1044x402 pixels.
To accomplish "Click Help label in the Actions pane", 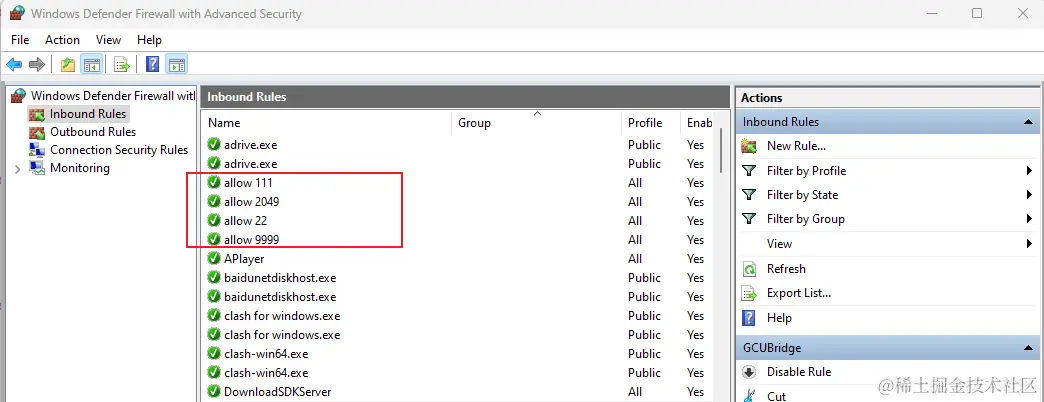I will click(779, 317).
